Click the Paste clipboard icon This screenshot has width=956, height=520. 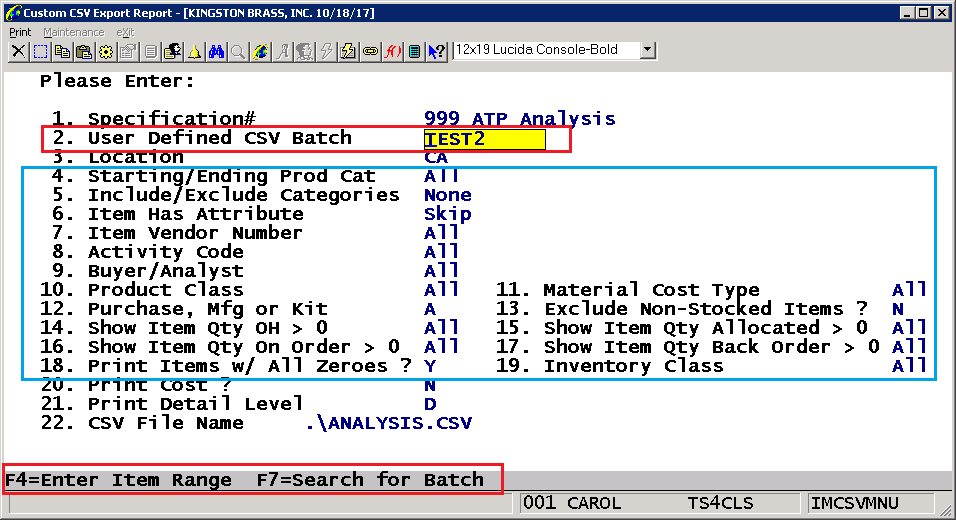pyautogui.click(x=84, y=51)
